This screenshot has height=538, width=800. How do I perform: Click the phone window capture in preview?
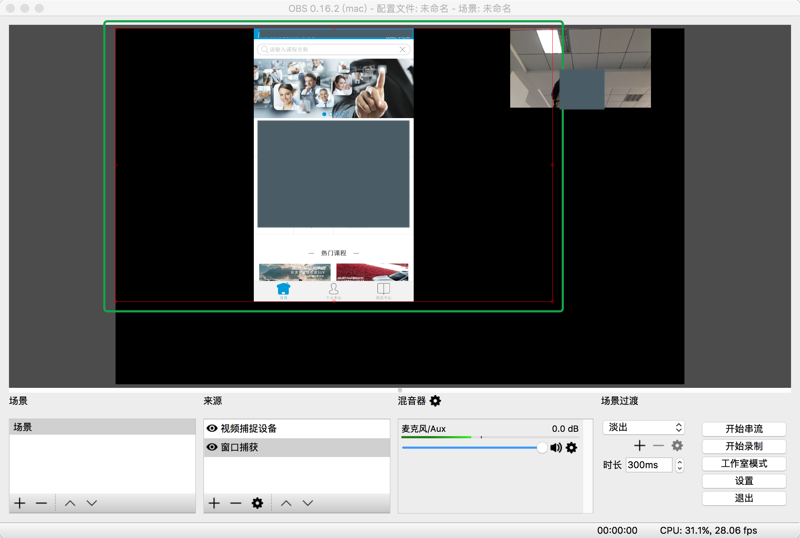coord(334,165)
